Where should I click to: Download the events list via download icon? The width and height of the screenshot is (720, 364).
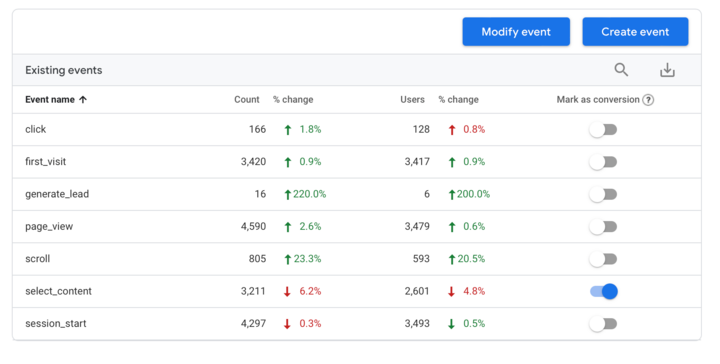pos(667,70)
